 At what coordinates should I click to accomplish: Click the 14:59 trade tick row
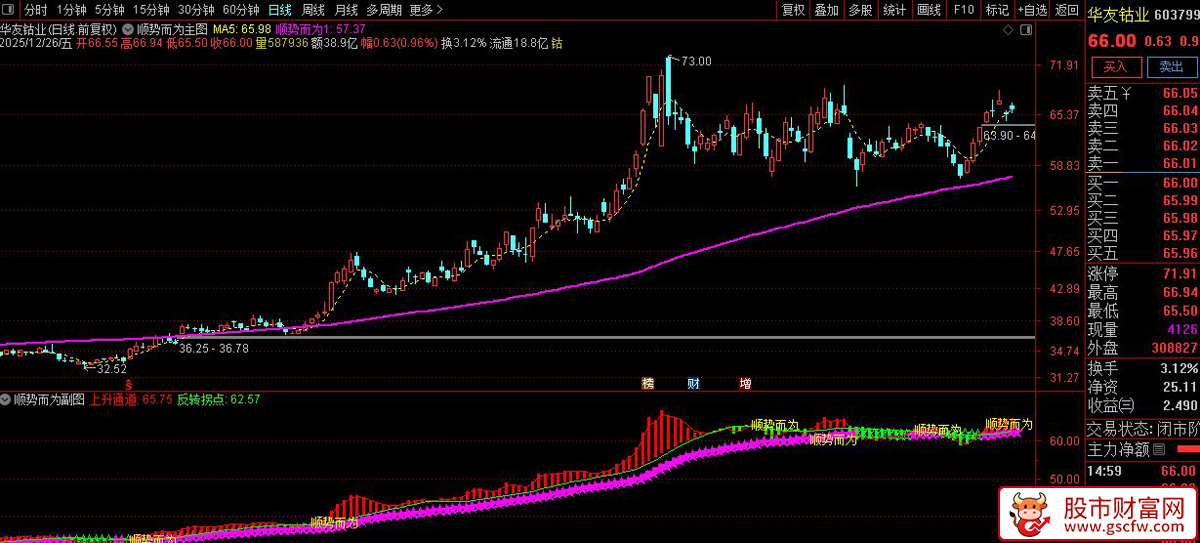(1143, 470)
